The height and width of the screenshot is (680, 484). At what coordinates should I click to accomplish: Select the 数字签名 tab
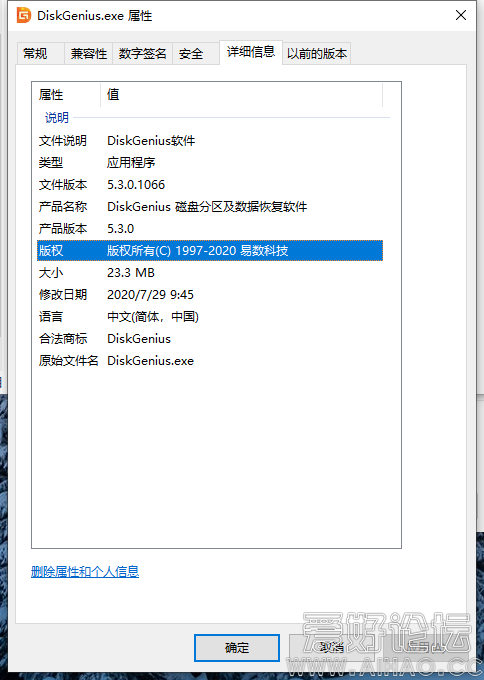(x=143, y=54)
